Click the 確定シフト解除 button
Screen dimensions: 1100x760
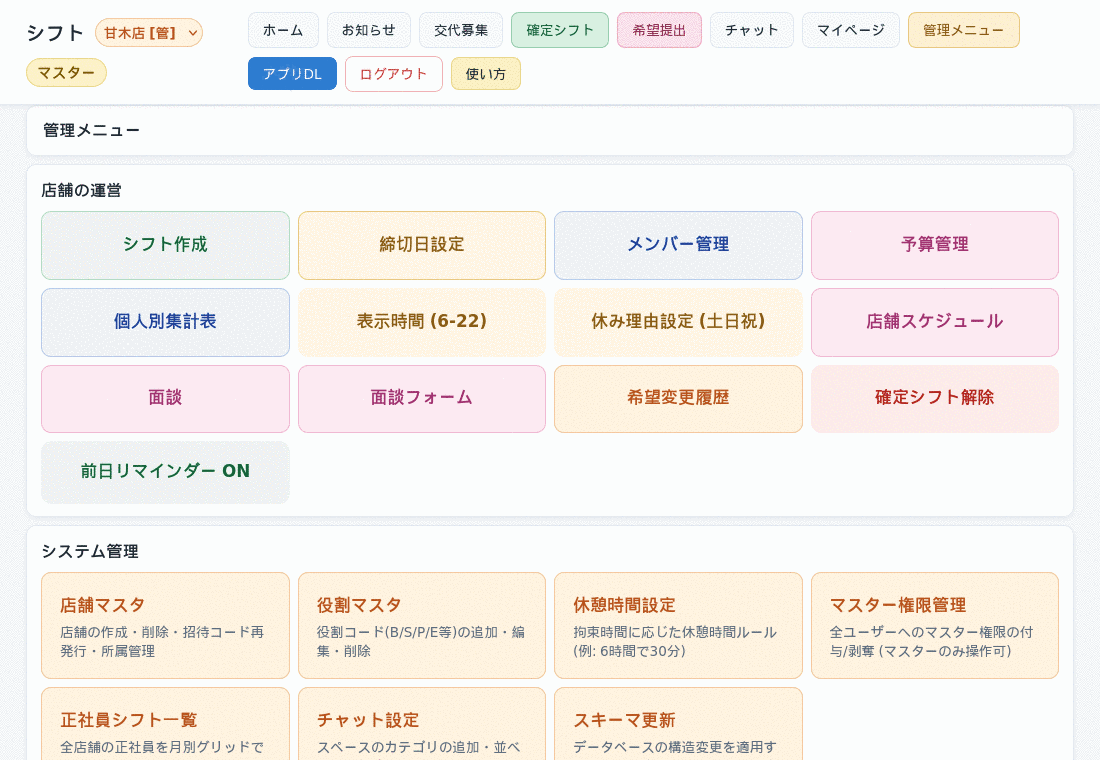pyautogui.click(x=934, y=399)
